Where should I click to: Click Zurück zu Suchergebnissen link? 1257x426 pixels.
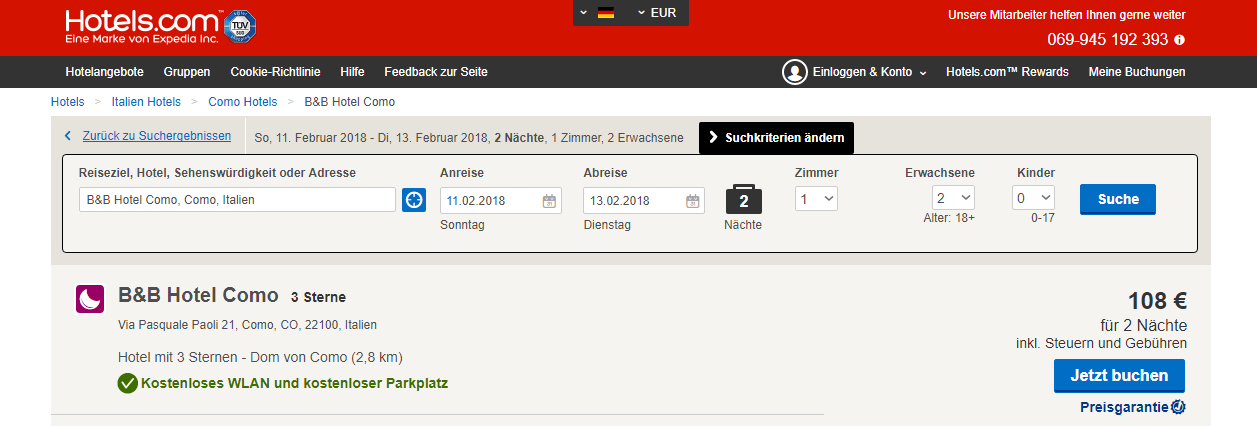coord(157,136)
